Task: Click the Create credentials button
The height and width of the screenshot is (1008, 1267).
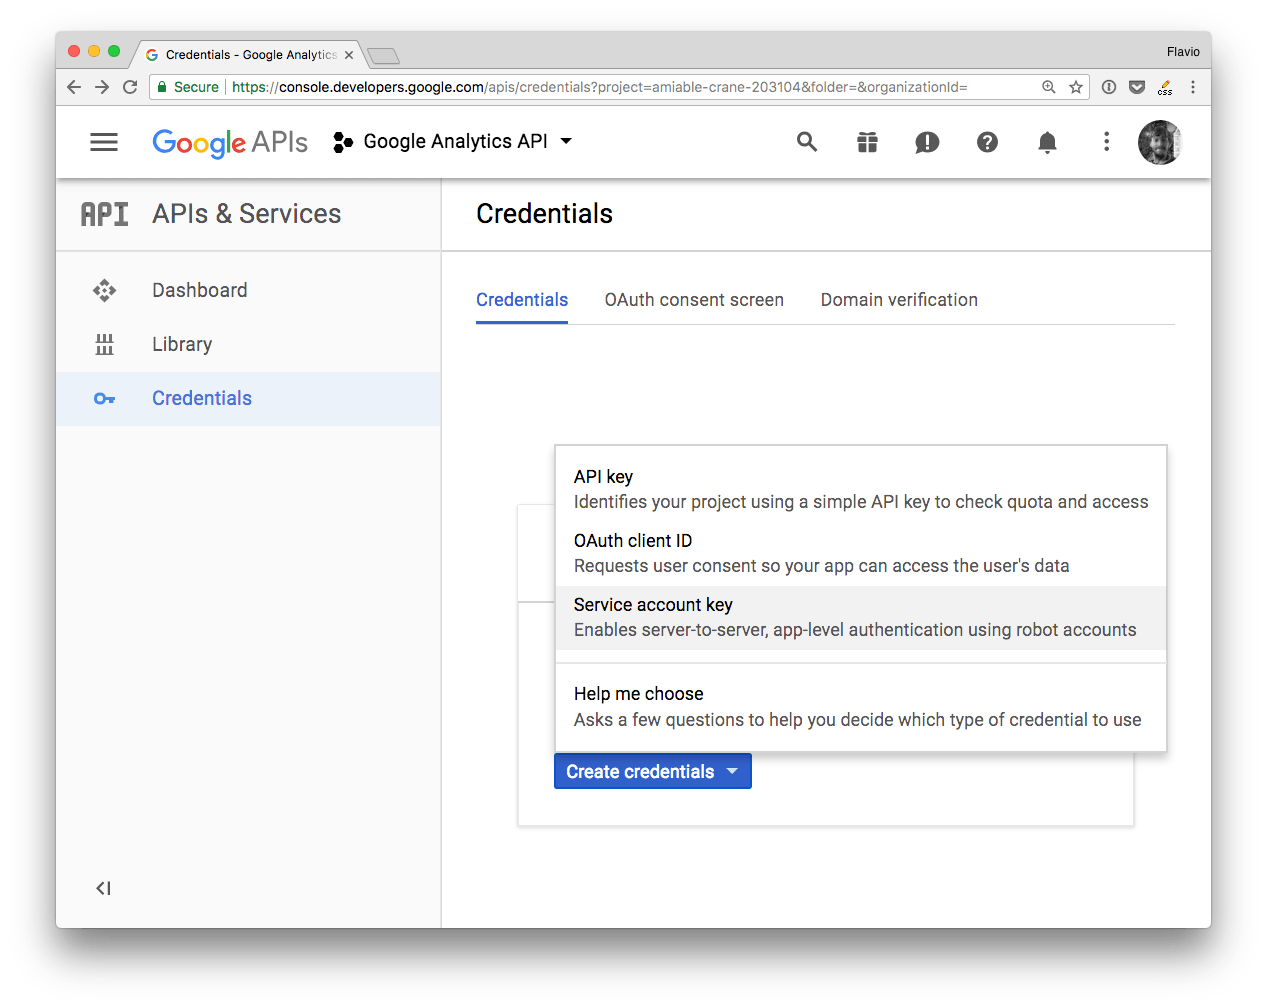Action: [x=653, y=771]
